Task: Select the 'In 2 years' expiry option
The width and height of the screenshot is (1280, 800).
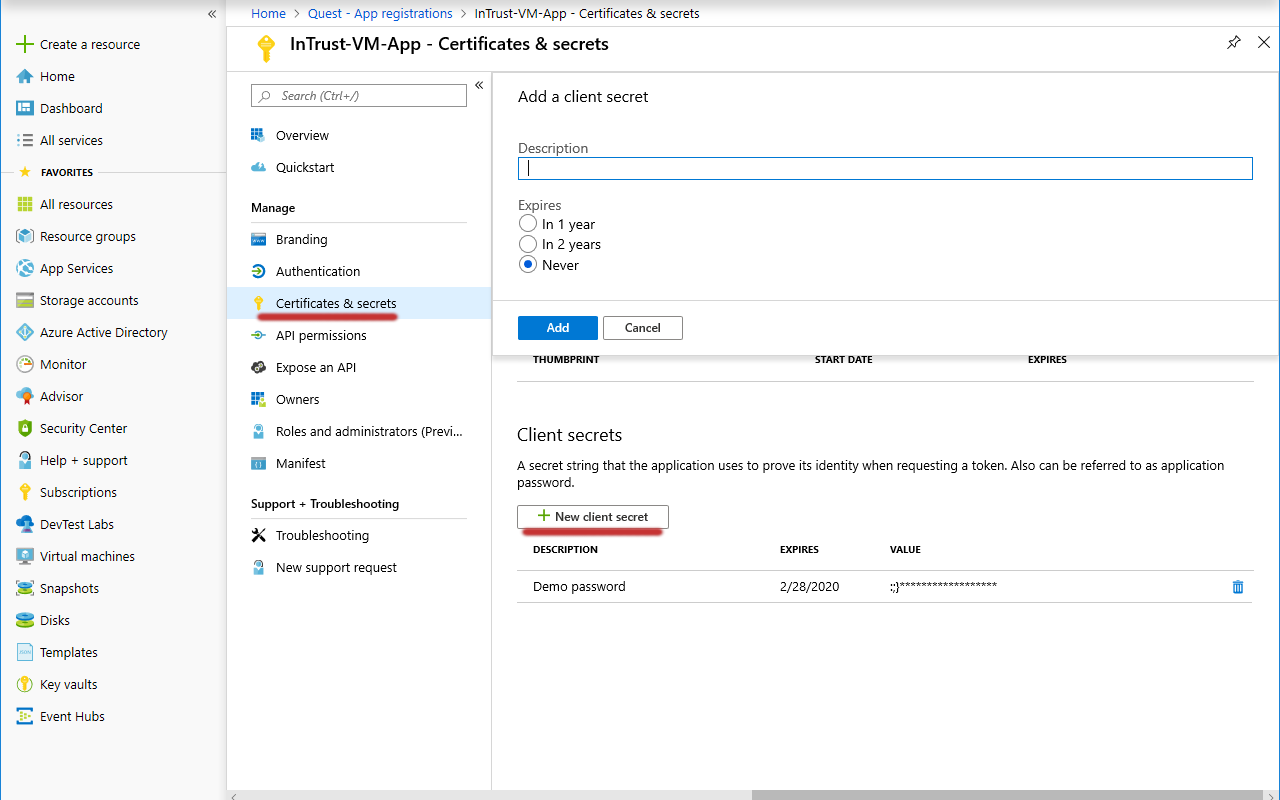Action: pos(528,244)
